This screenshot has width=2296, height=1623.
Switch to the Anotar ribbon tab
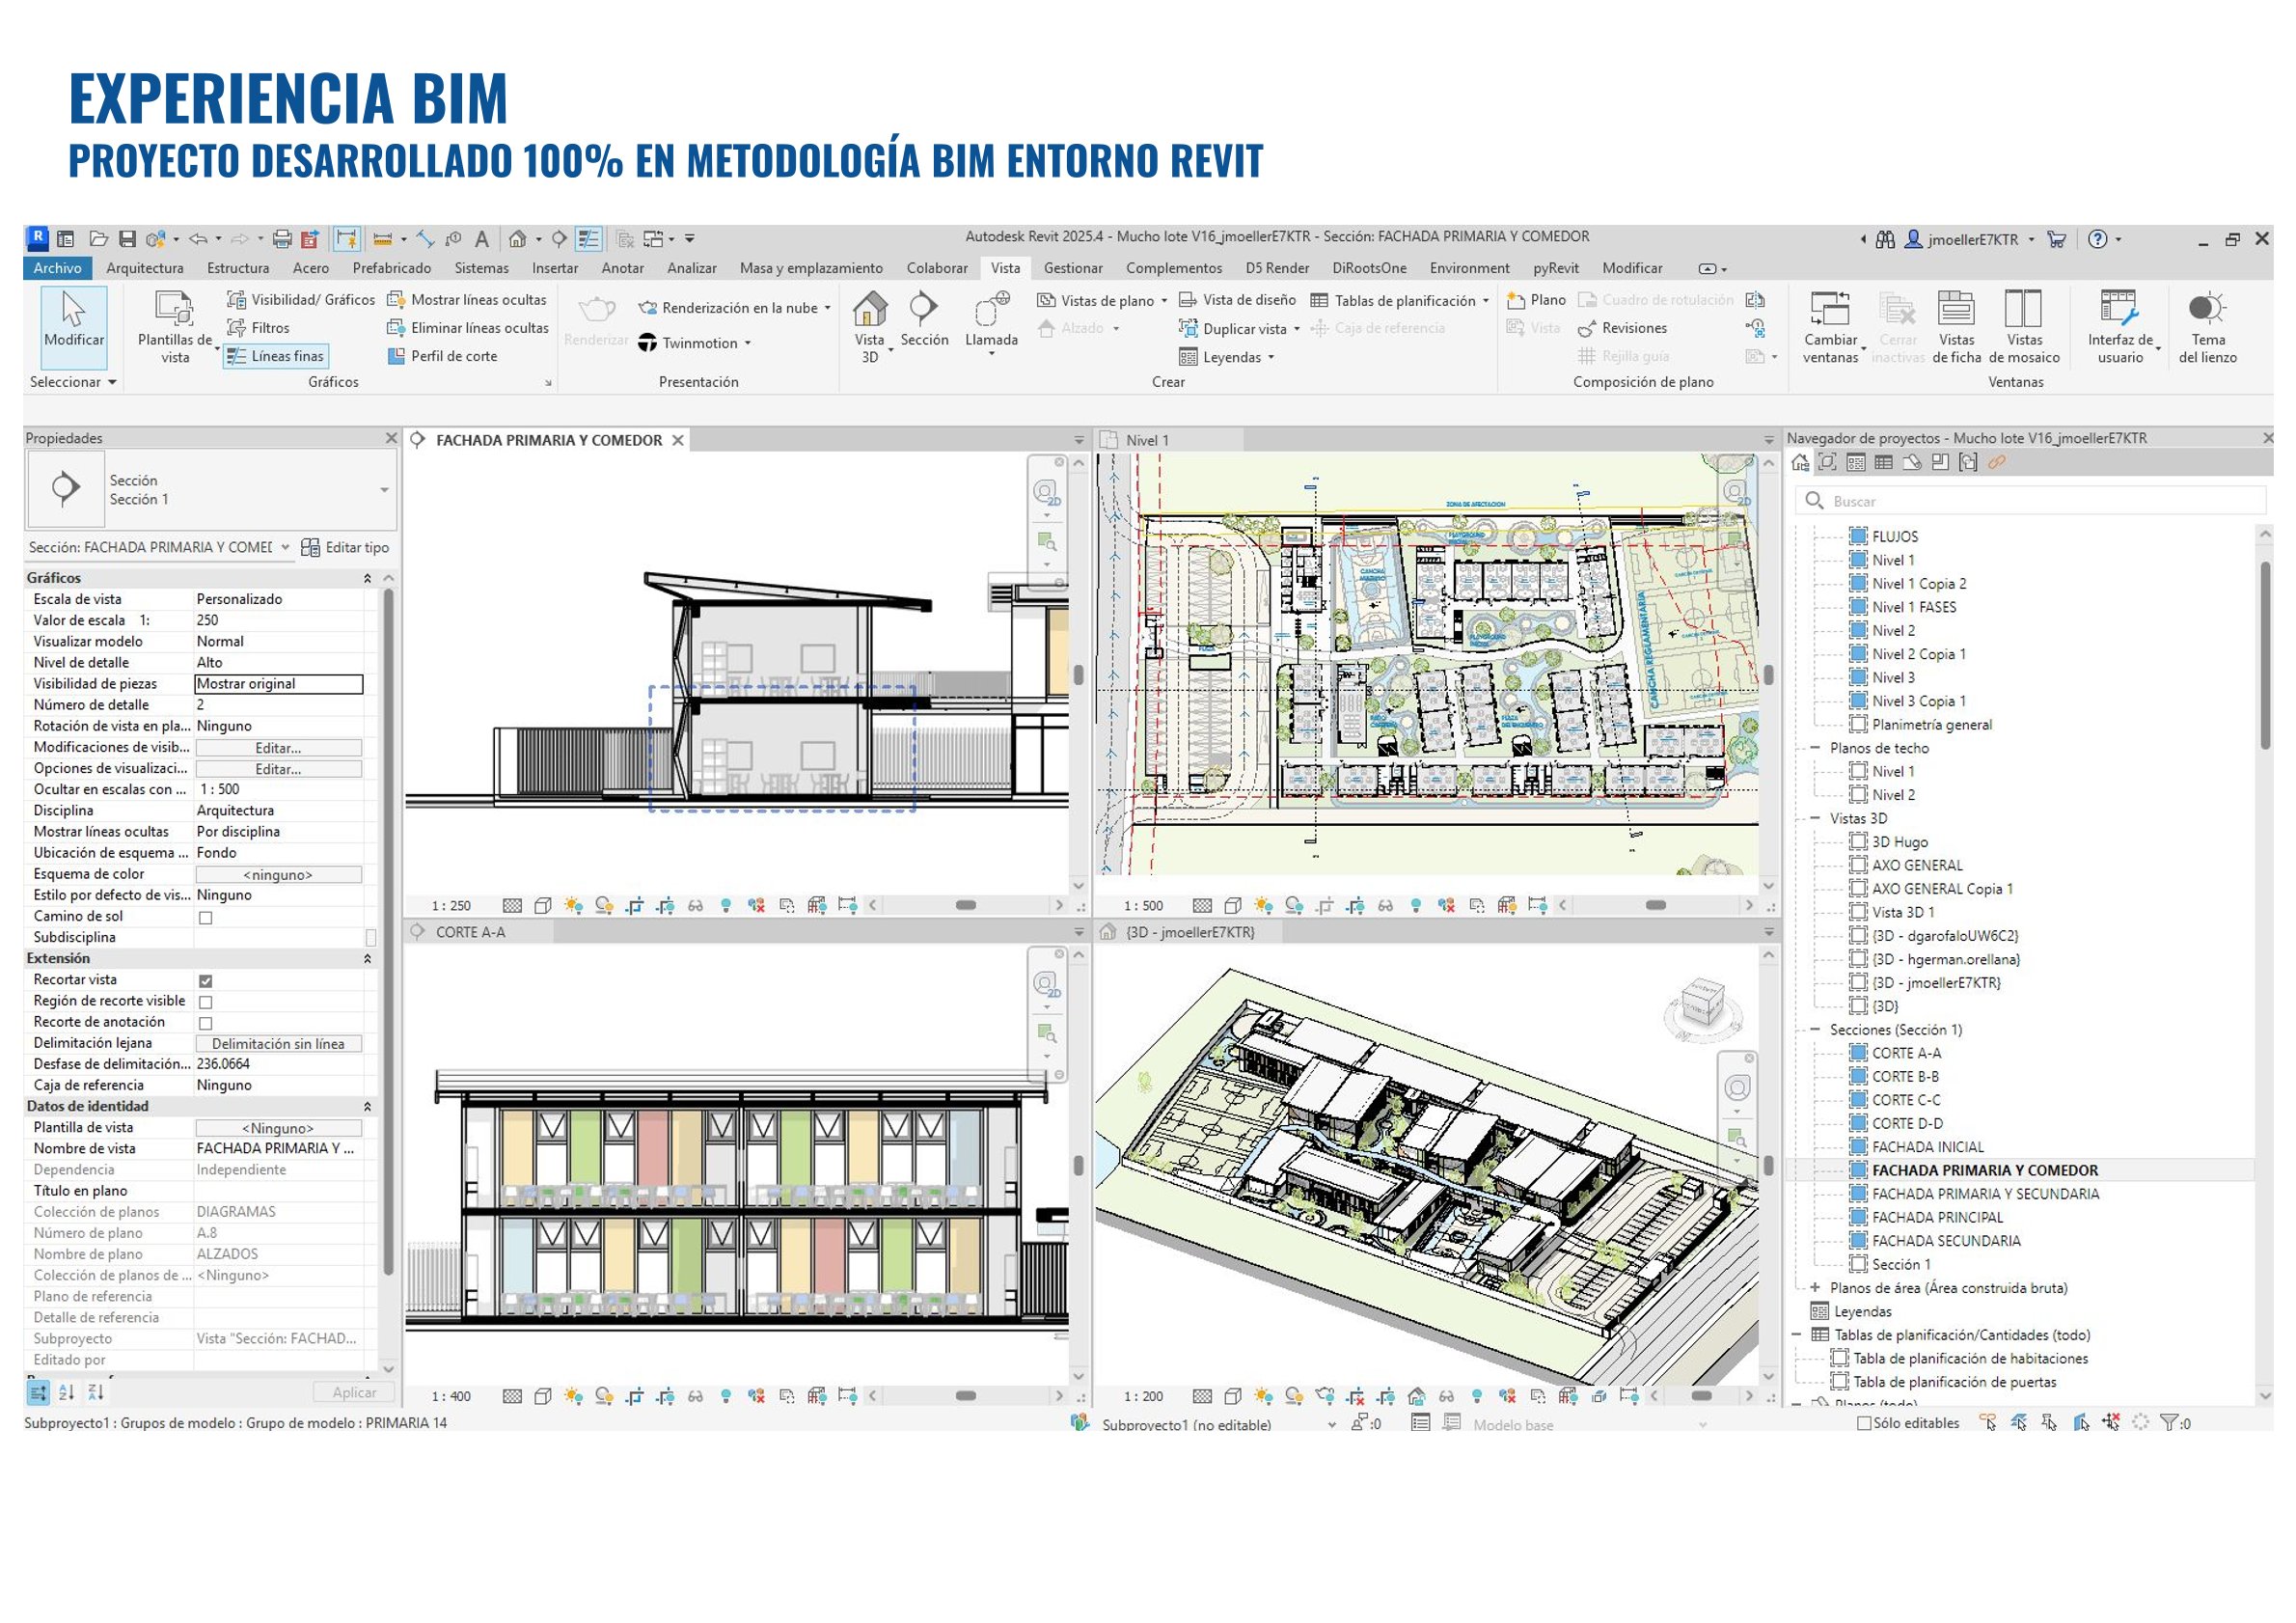pyautogui.click(x=622, y=268)
